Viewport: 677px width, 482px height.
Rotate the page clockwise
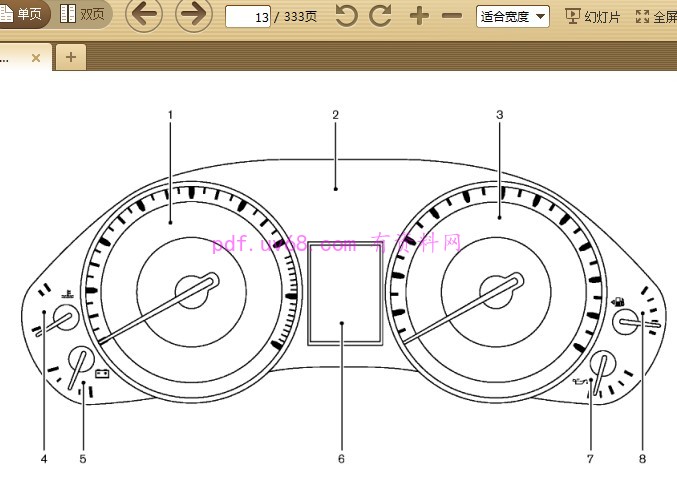pos(381,16)
